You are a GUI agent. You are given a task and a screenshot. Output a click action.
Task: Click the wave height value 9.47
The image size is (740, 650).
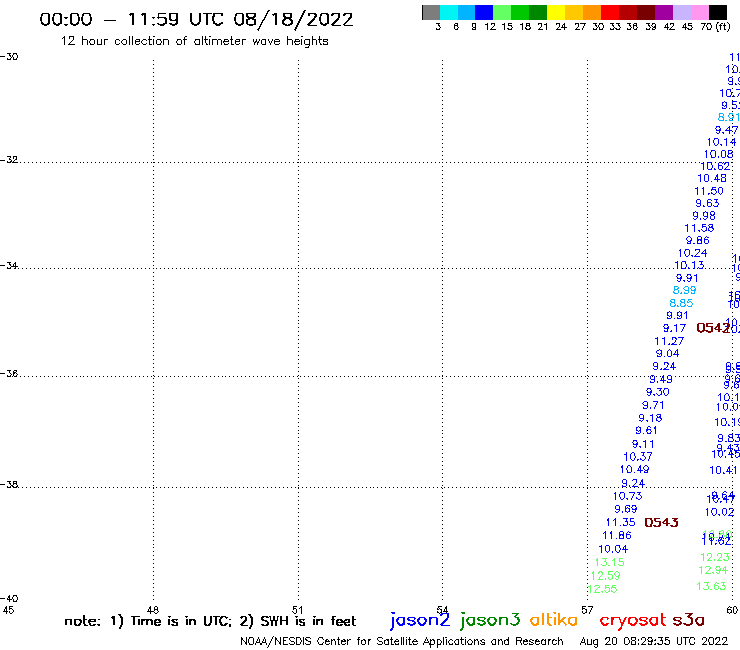726,130
